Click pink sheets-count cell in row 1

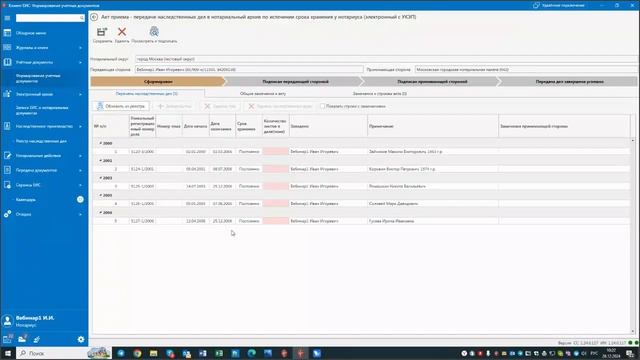click(276, 151)
